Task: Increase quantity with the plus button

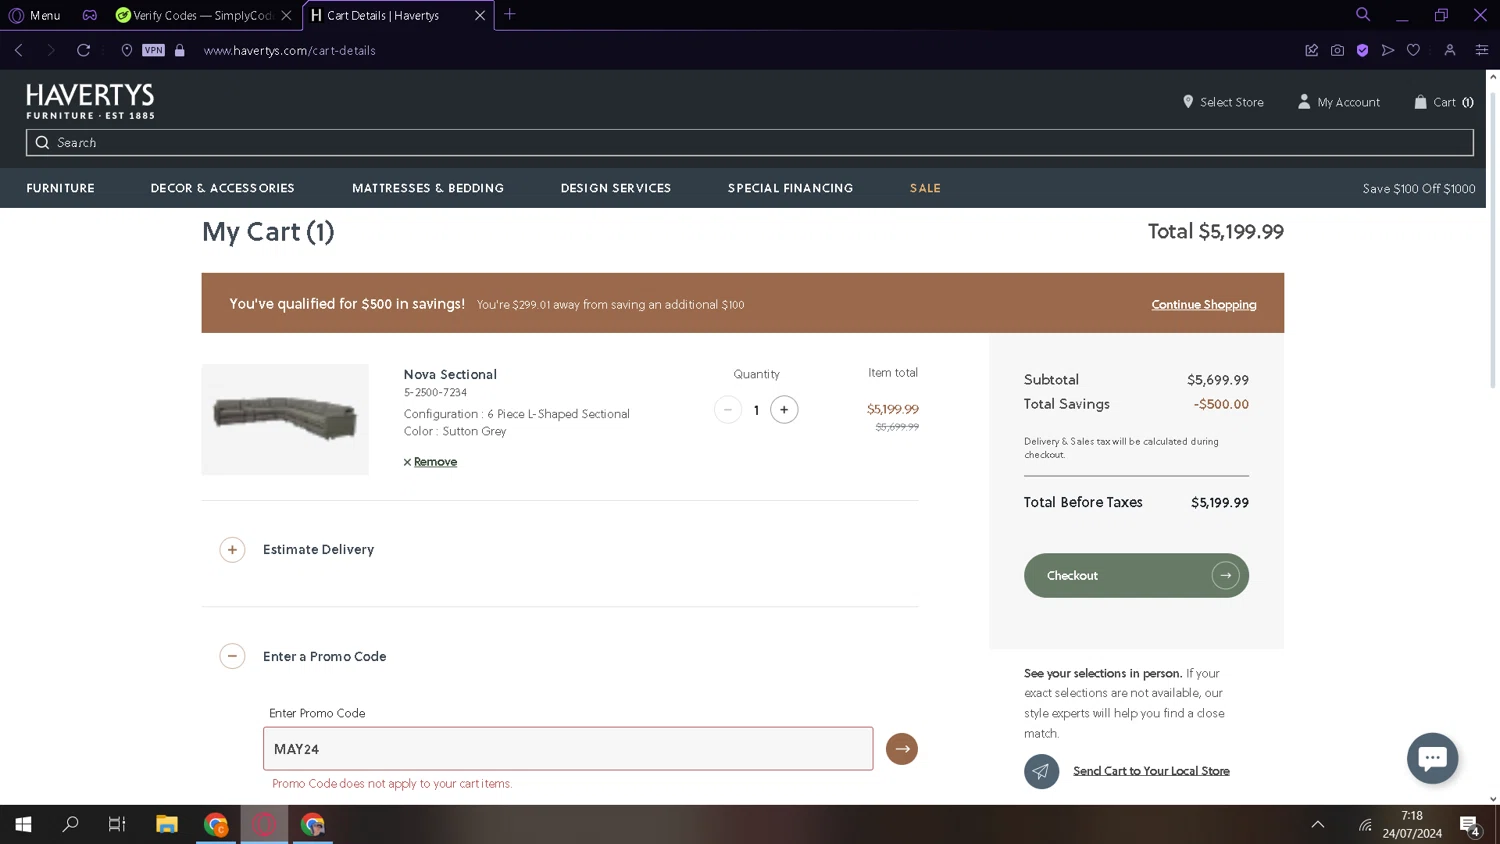Action: tap(784, 409)
